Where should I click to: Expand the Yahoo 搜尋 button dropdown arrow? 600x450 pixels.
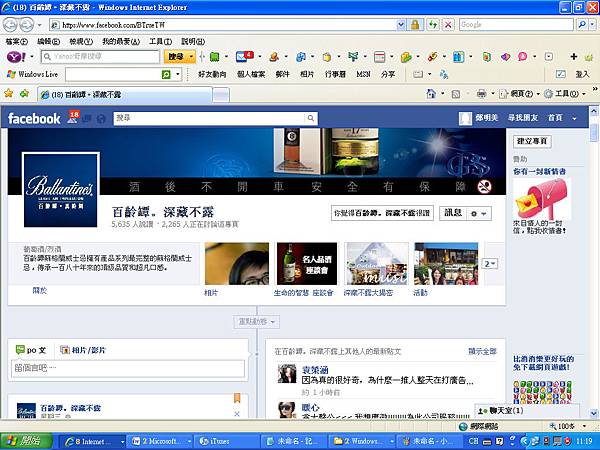191,57
